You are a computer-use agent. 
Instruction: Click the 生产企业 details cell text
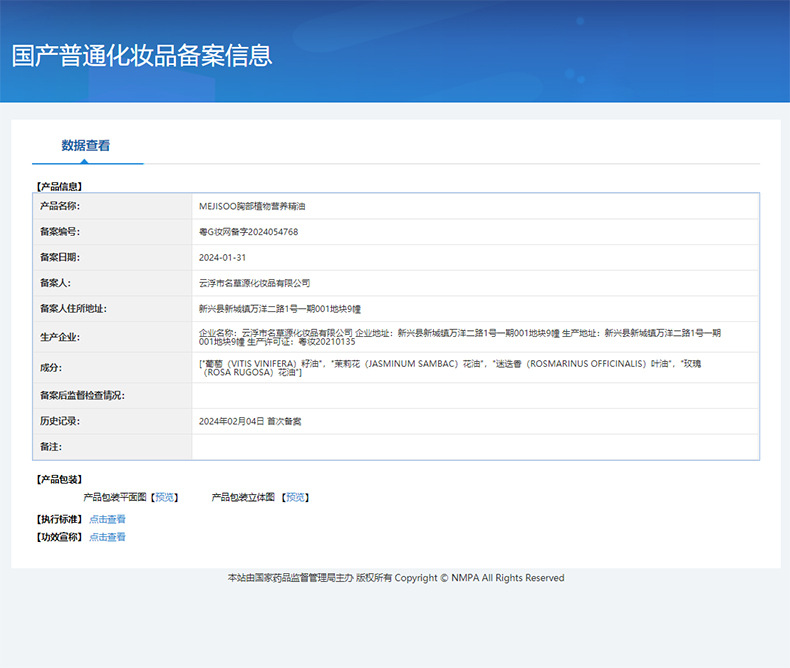pos(459,337)
